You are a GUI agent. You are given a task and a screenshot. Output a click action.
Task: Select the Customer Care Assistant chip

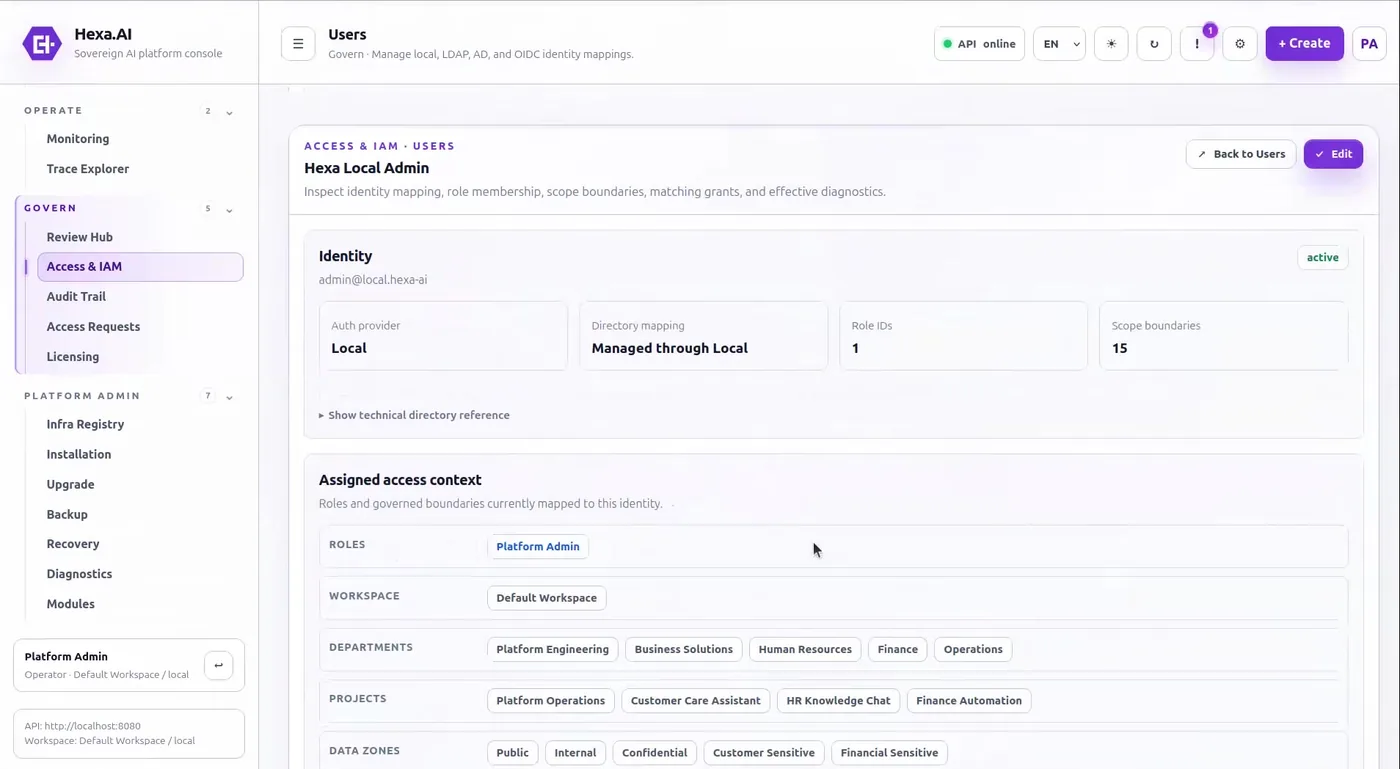pos(696,701)
